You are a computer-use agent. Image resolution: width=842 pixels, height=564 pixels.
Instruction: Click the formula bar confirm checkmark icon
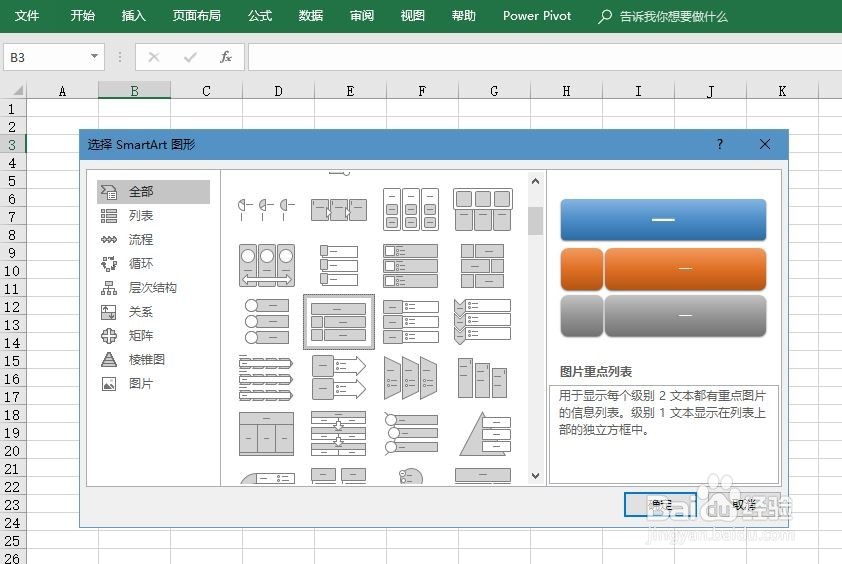tap(190, 57)
